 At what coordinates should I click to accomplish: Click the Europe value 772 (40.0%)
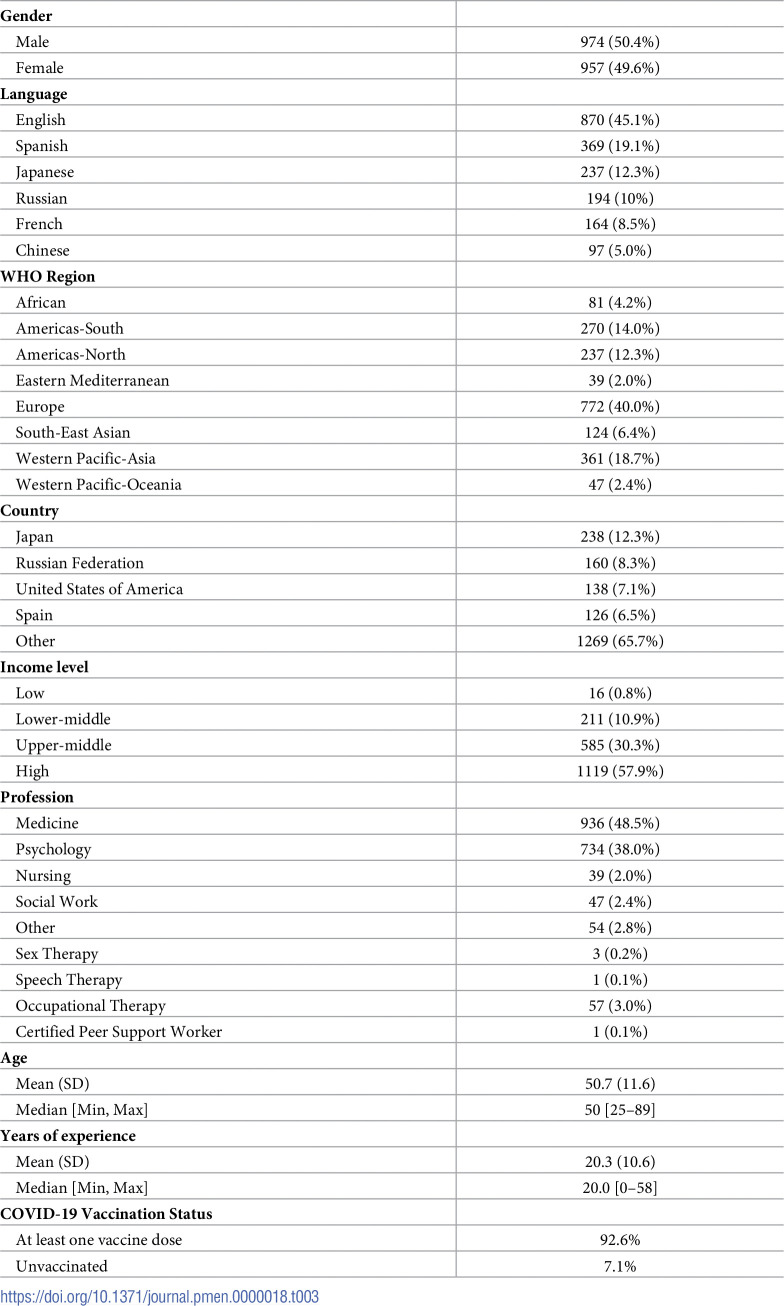click(x=619, y=406)
